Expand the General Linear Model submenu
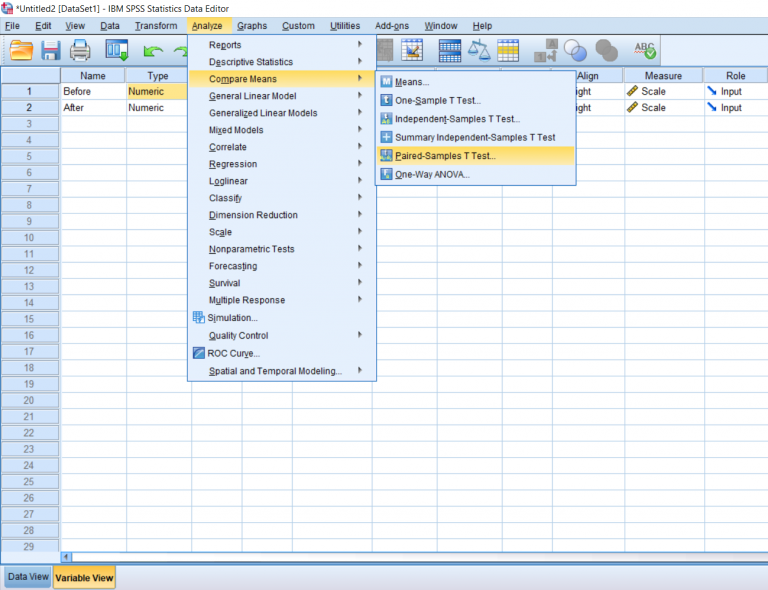Image resolution: width=768 pixels, height=590 pixels. click(282, 96)
